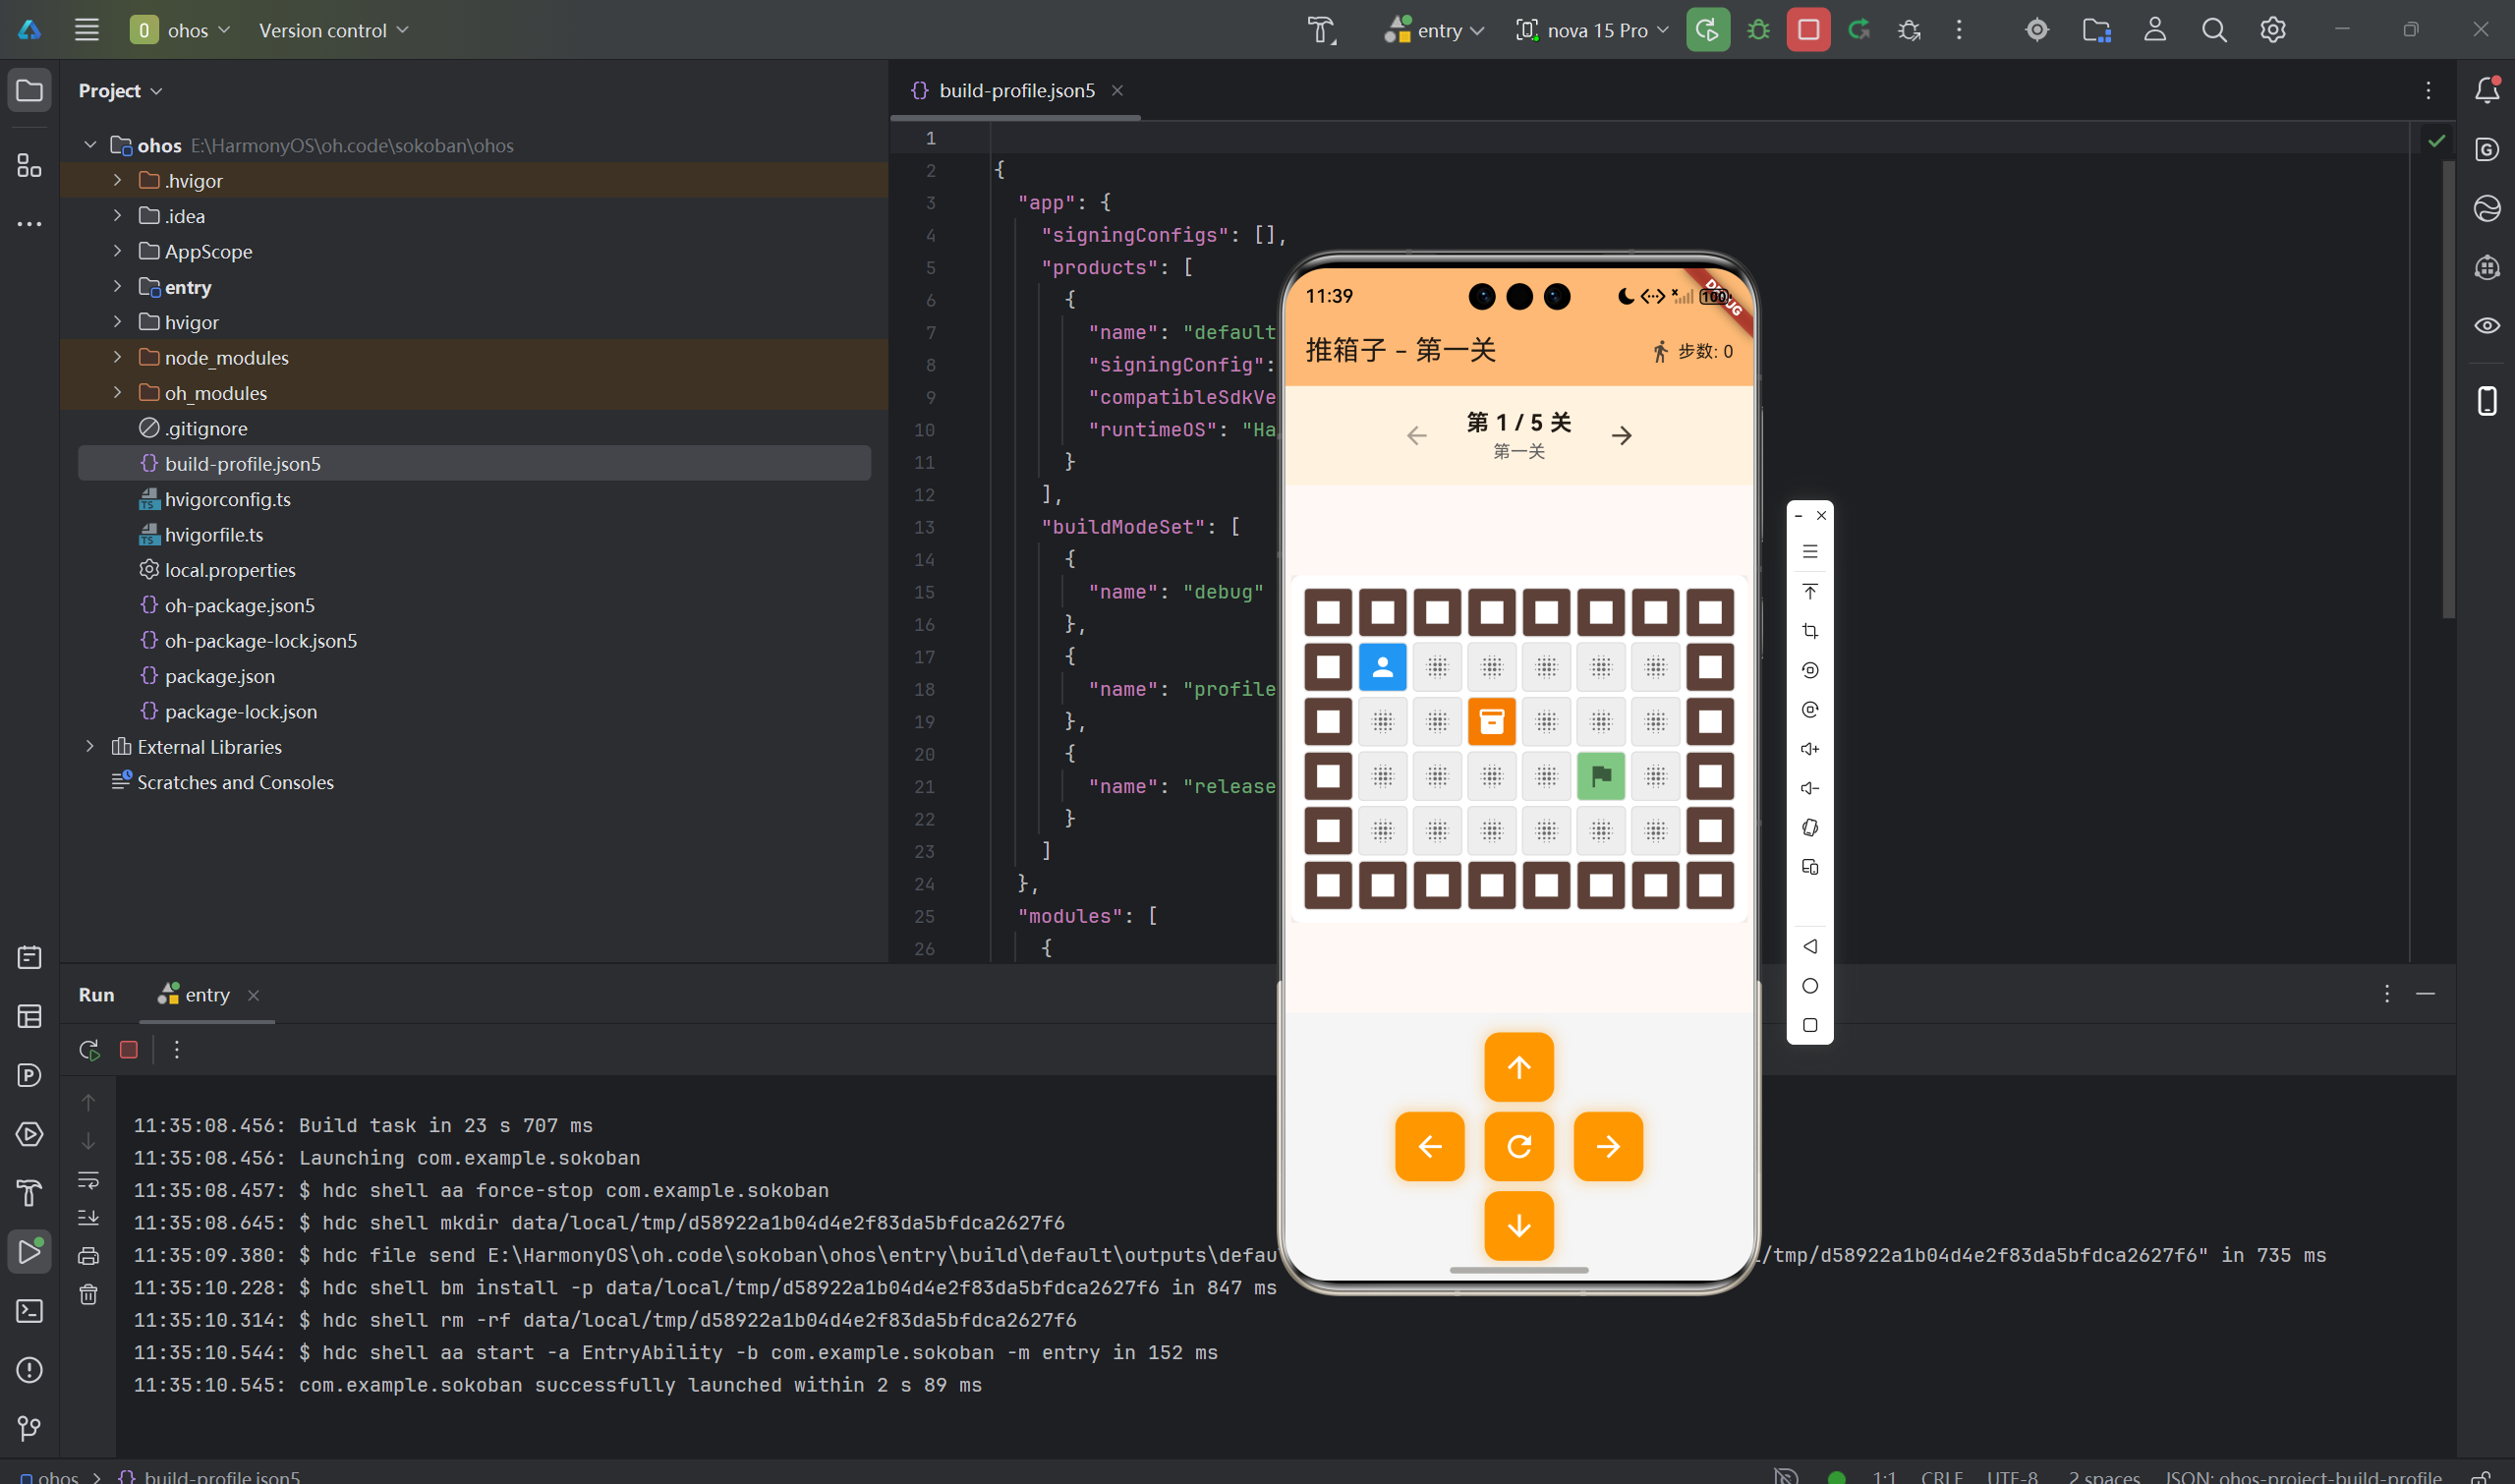The height and width of the screenshot is (1484, 2515).
Task: Click the Debug bug icon in toolbar
Action: 1758,30
